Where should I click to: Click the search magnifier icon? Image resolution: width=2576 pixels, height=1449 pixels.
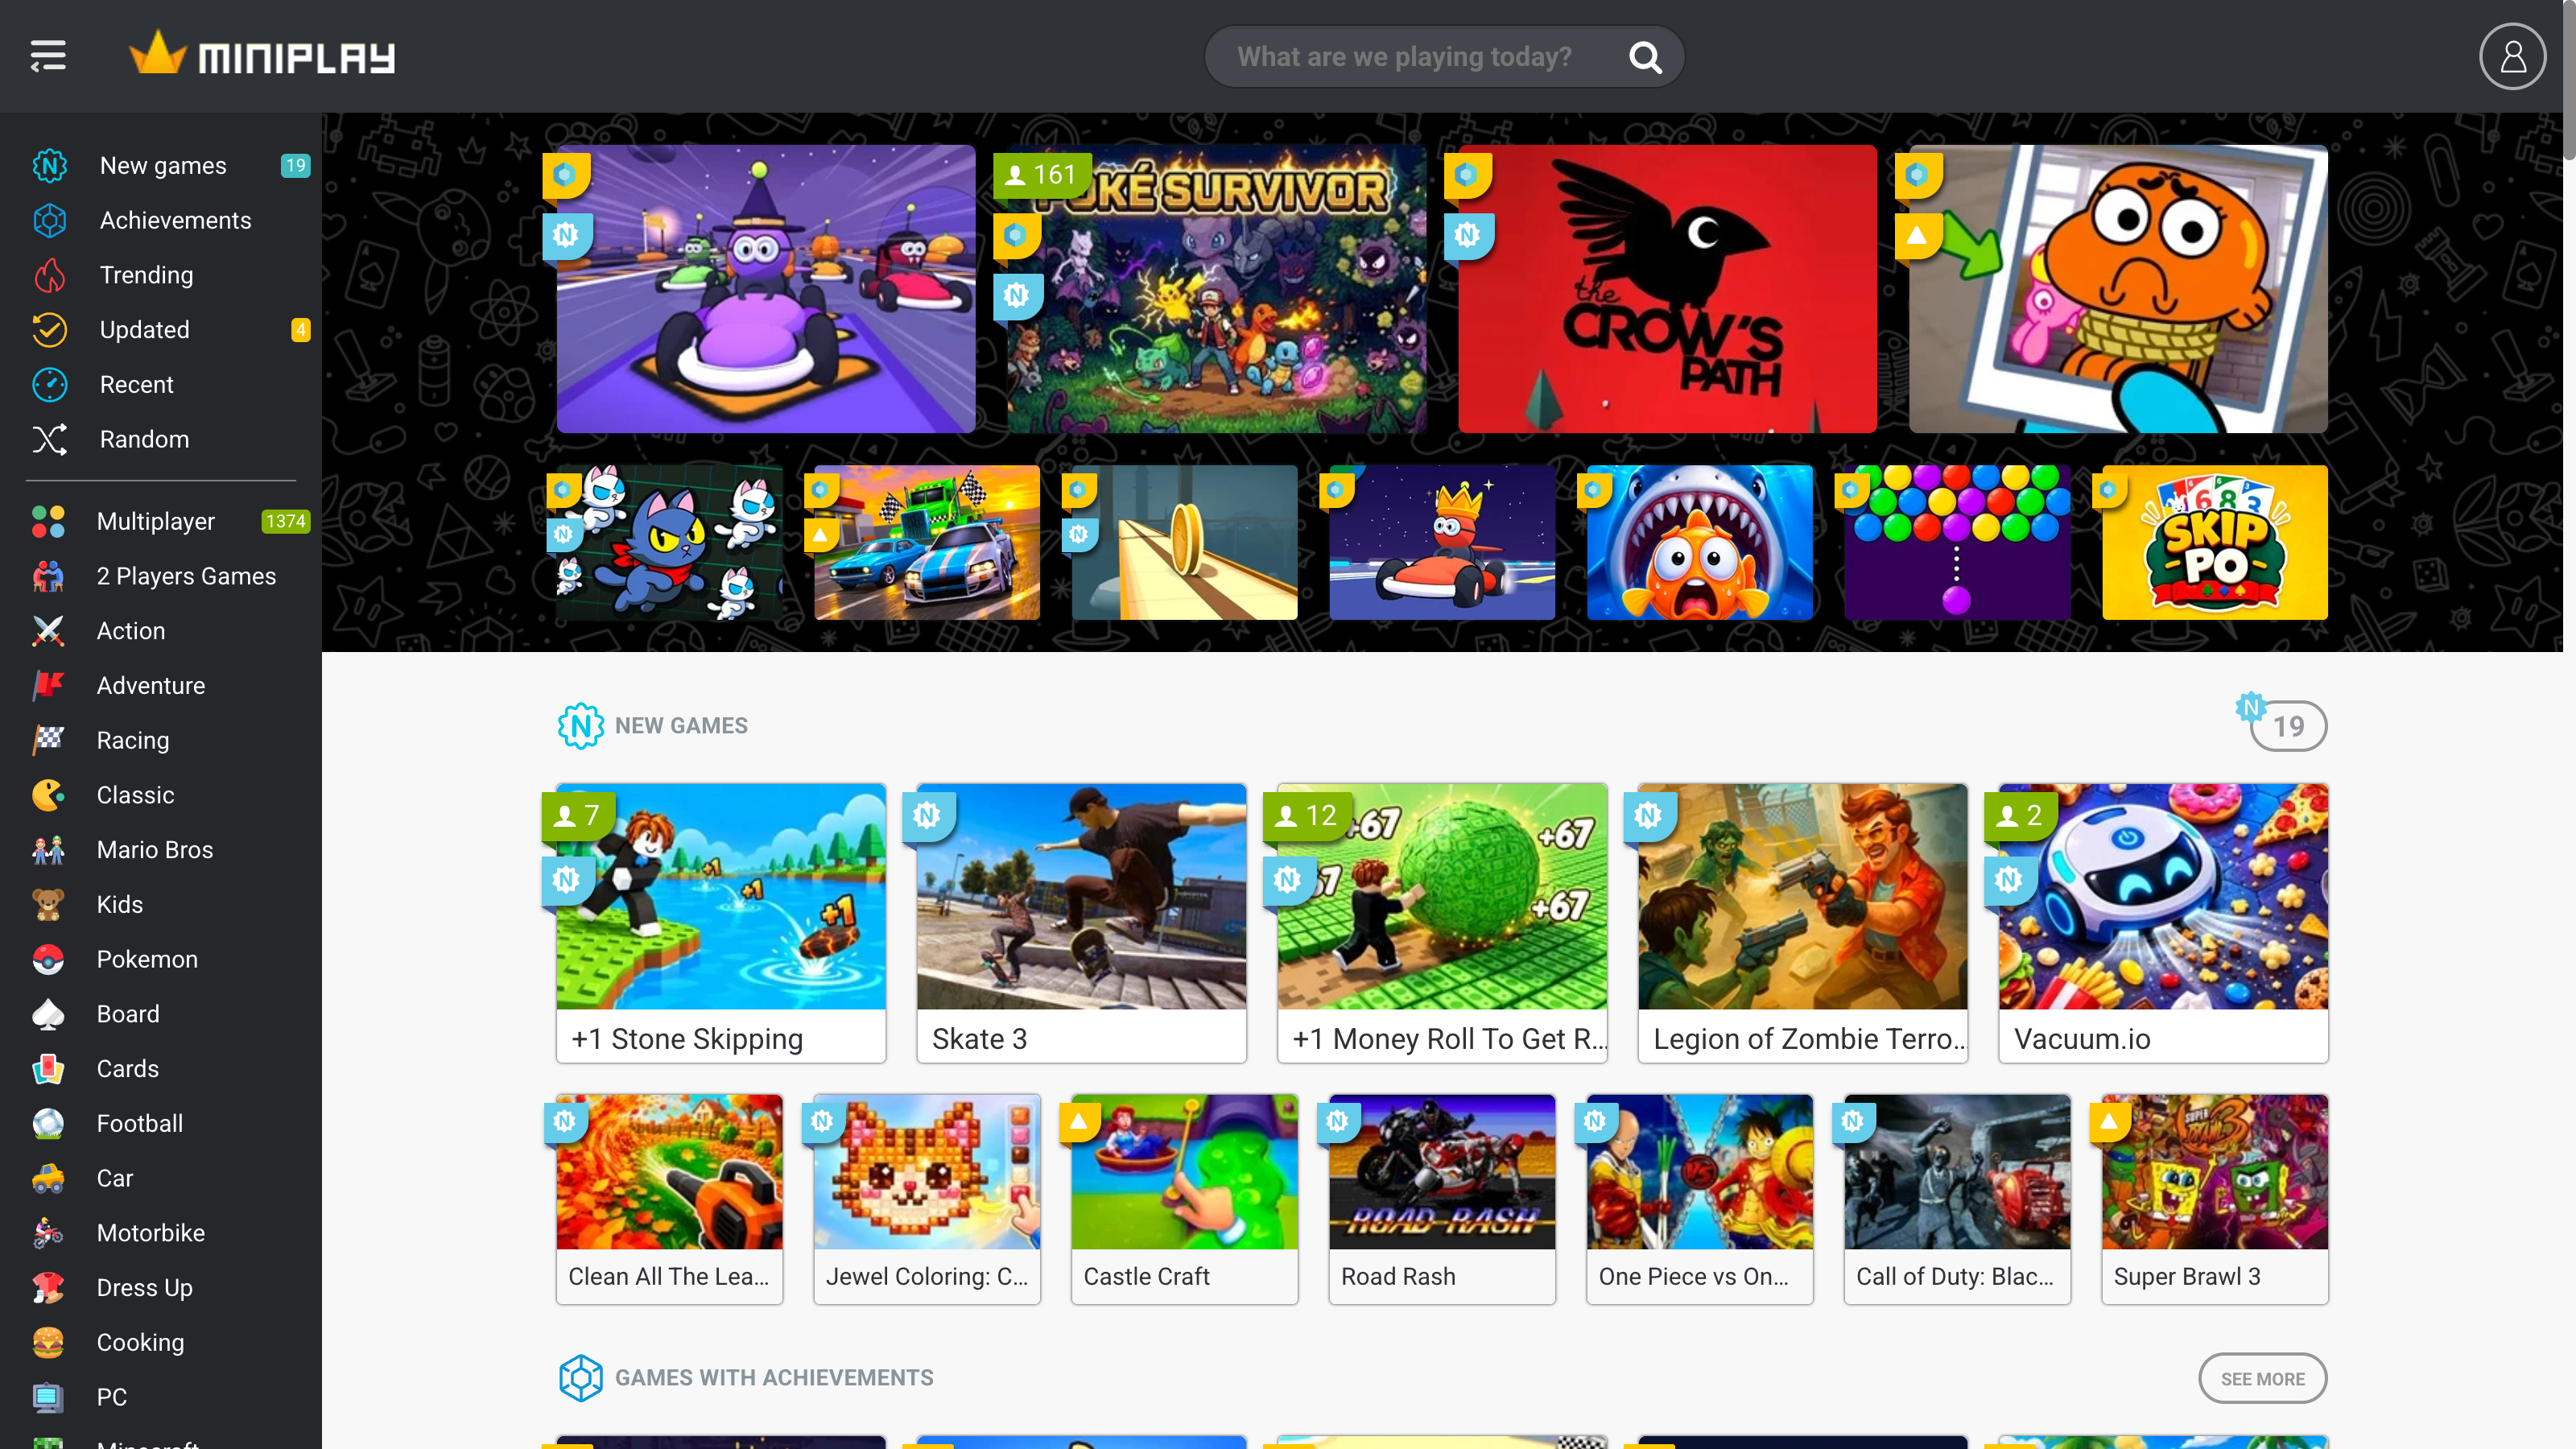pos(1645,57)
